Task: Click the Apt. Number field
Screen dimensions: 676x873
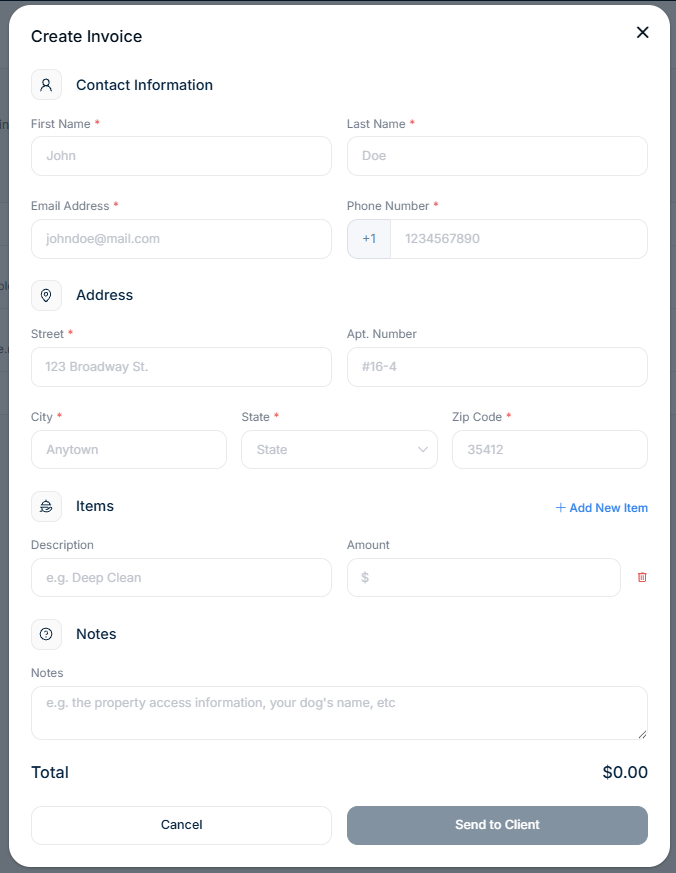Action: point(497,367)
